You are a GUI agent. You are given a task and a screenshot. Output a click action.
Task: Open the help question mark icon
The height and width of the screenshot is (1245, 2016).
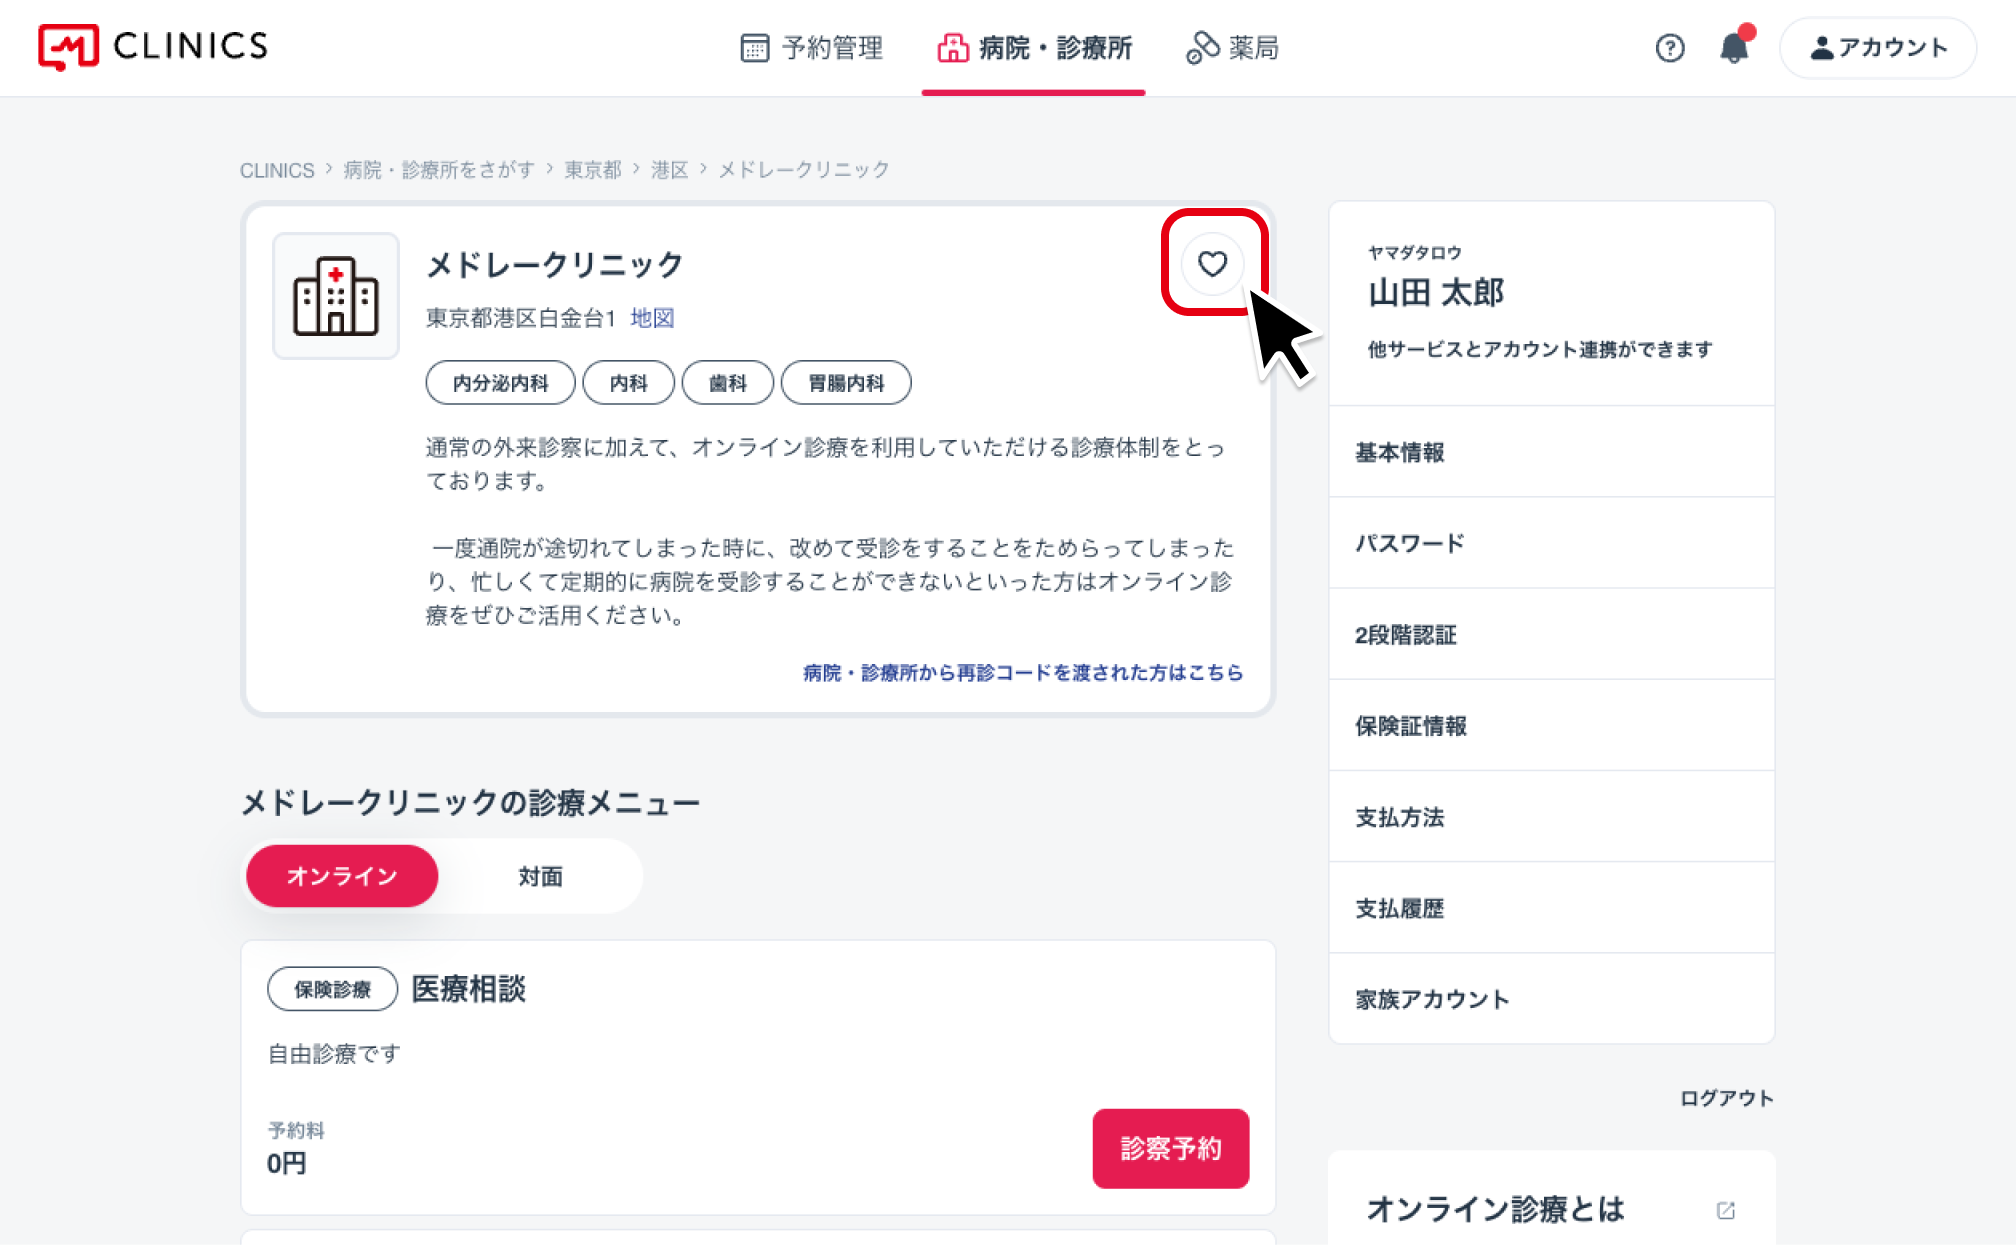point(1670,48)
